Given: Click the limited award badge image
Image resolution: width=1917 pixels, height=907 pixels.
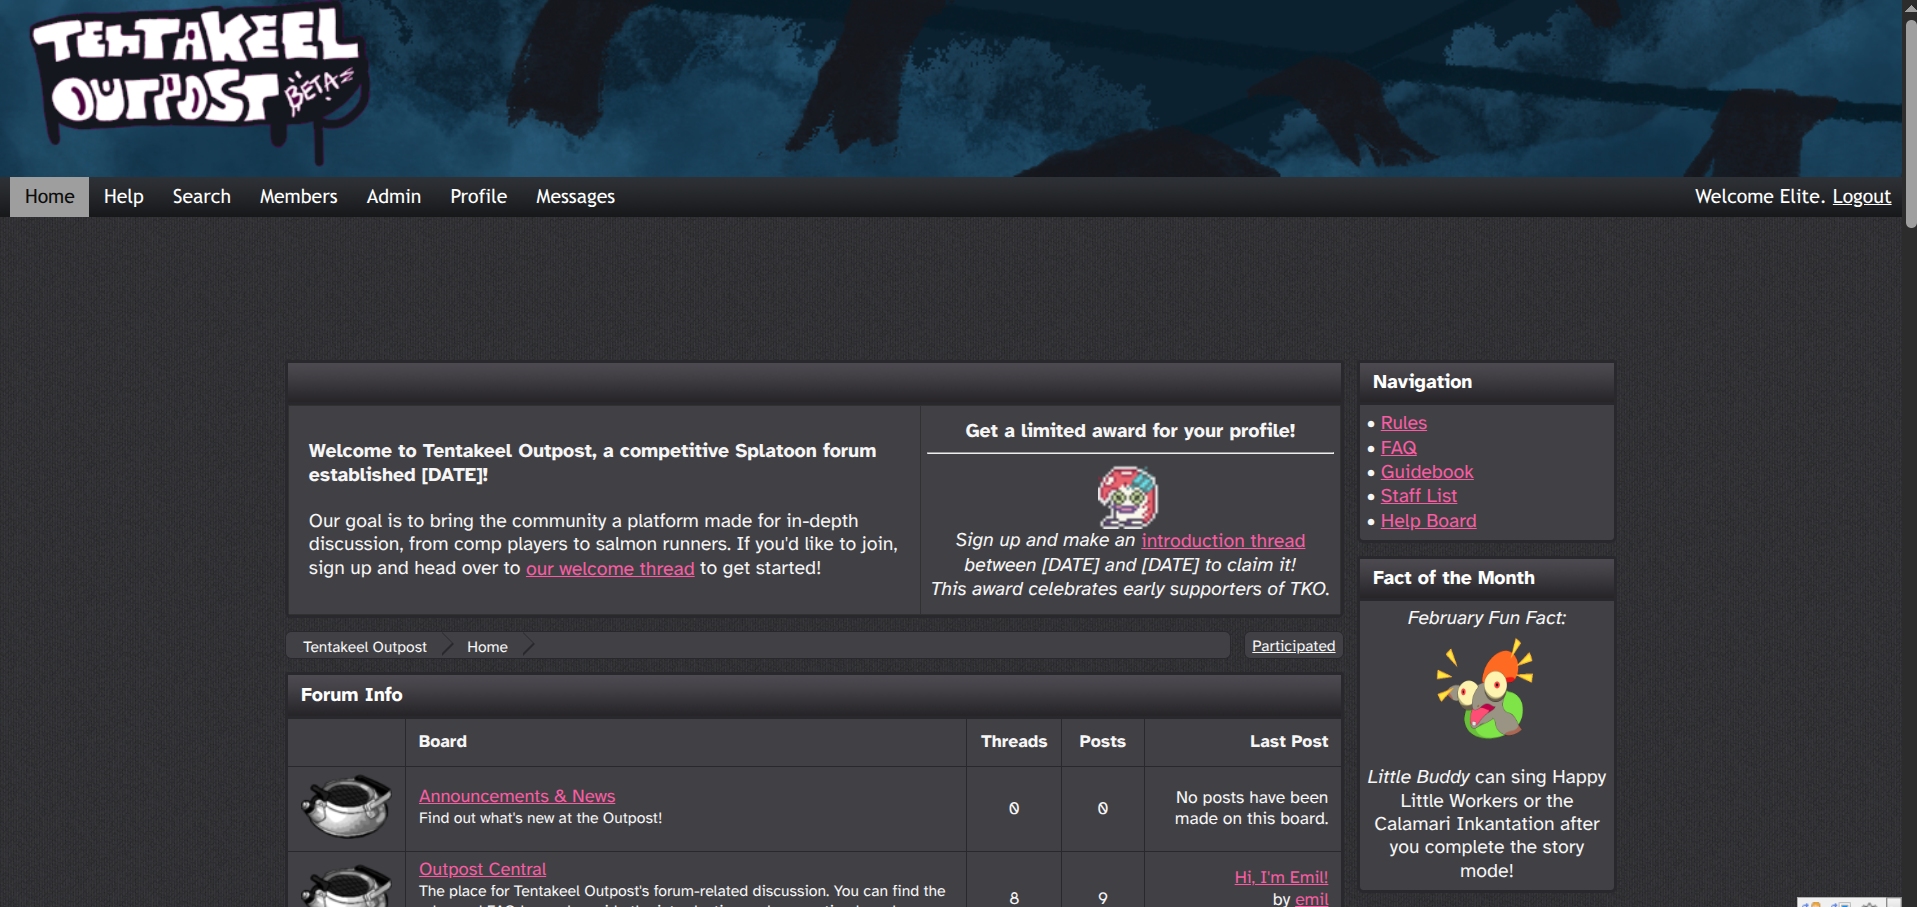Looking at the screenshot, I should tap(1128, 497).
